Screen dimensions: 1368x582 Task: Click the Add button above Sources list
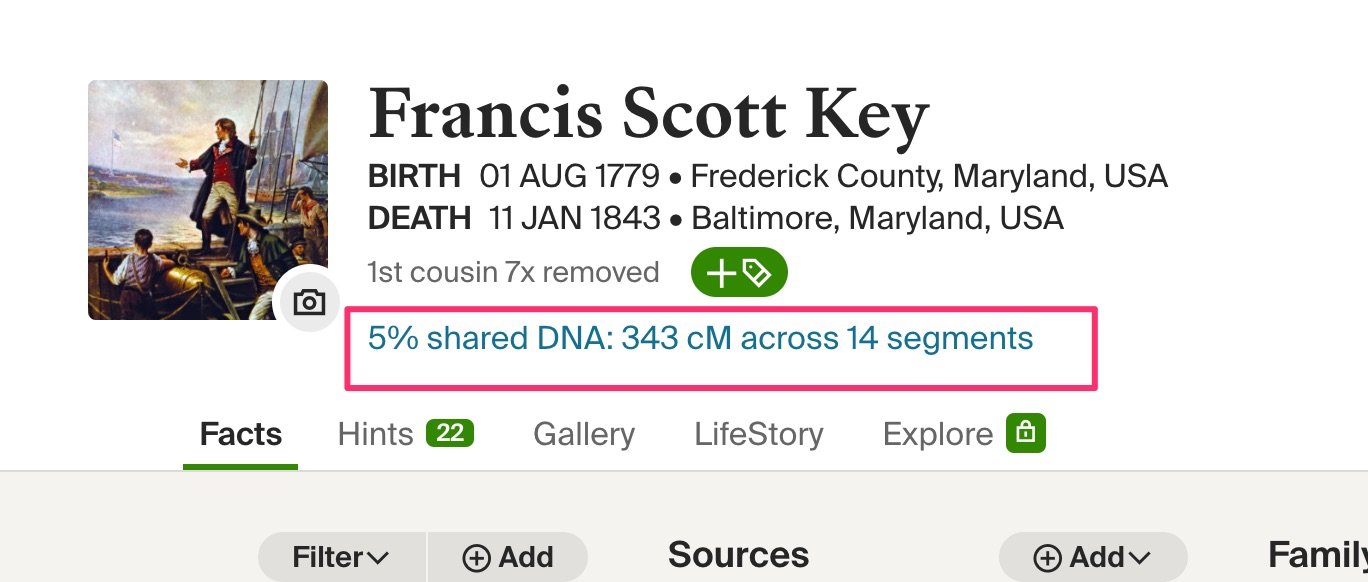(508, 557)
